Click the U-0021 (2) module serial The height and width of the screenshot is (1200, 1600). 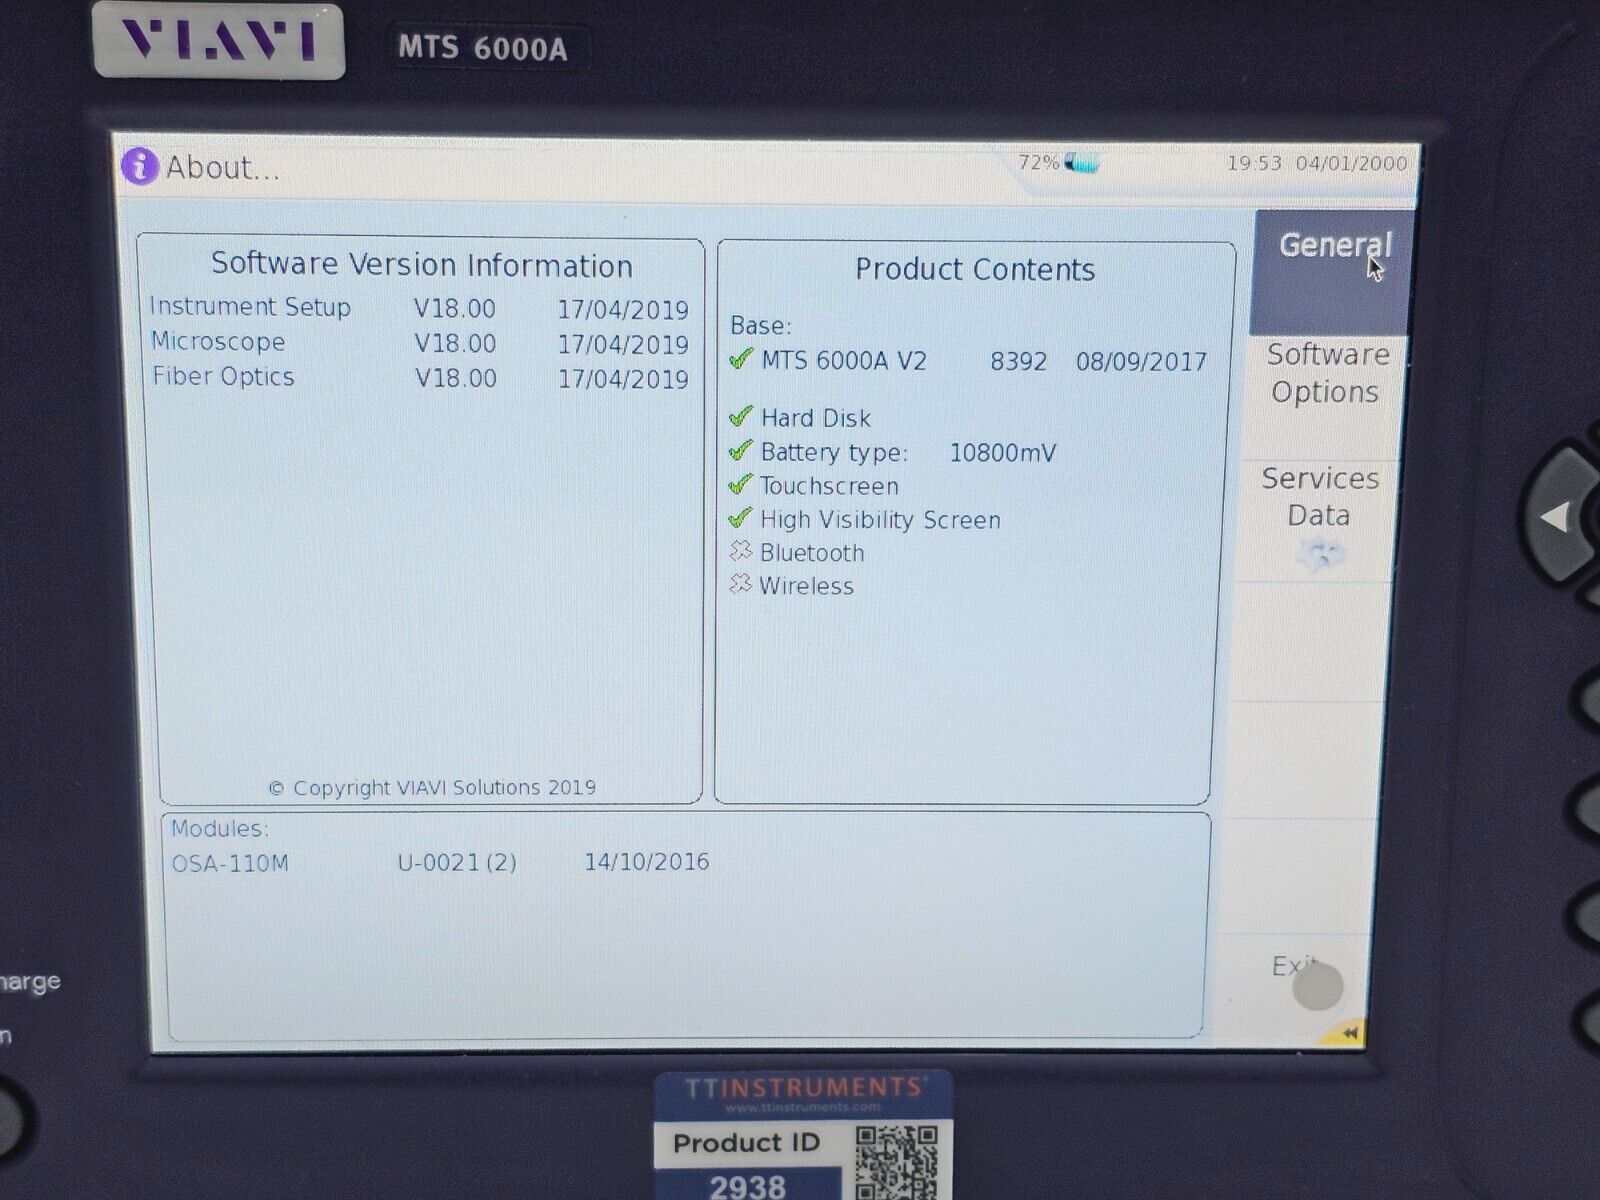click(x=457, y=862)
